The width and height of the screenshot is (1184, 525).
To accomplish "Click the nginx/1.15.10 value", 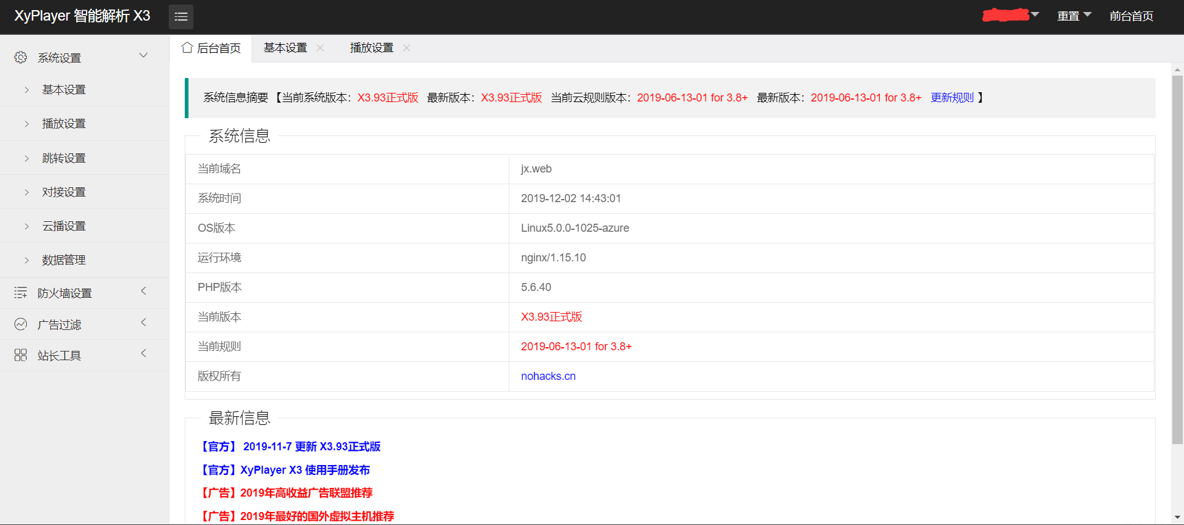I will point(553,257).
